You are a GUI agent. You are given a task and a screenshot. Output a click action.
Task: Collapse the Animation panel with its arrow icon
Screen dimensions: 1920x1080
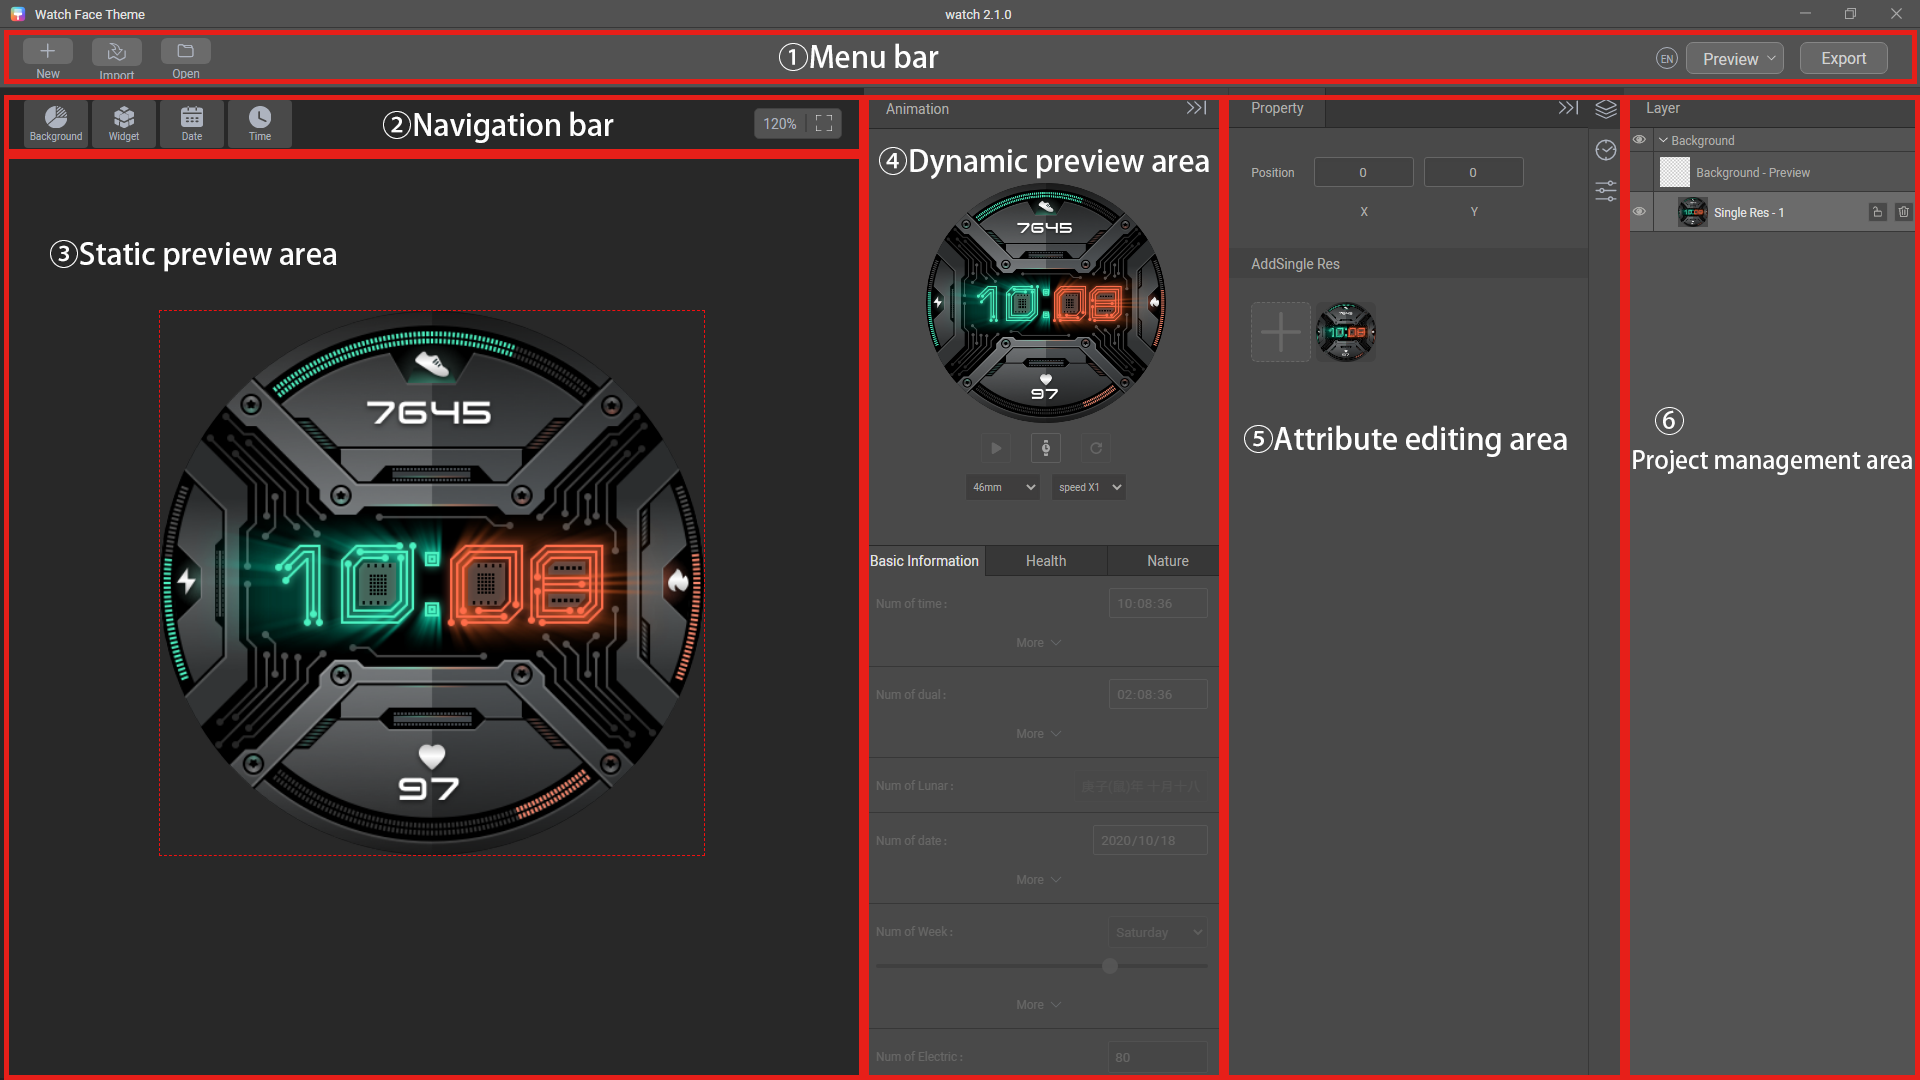coord(1197,108)
